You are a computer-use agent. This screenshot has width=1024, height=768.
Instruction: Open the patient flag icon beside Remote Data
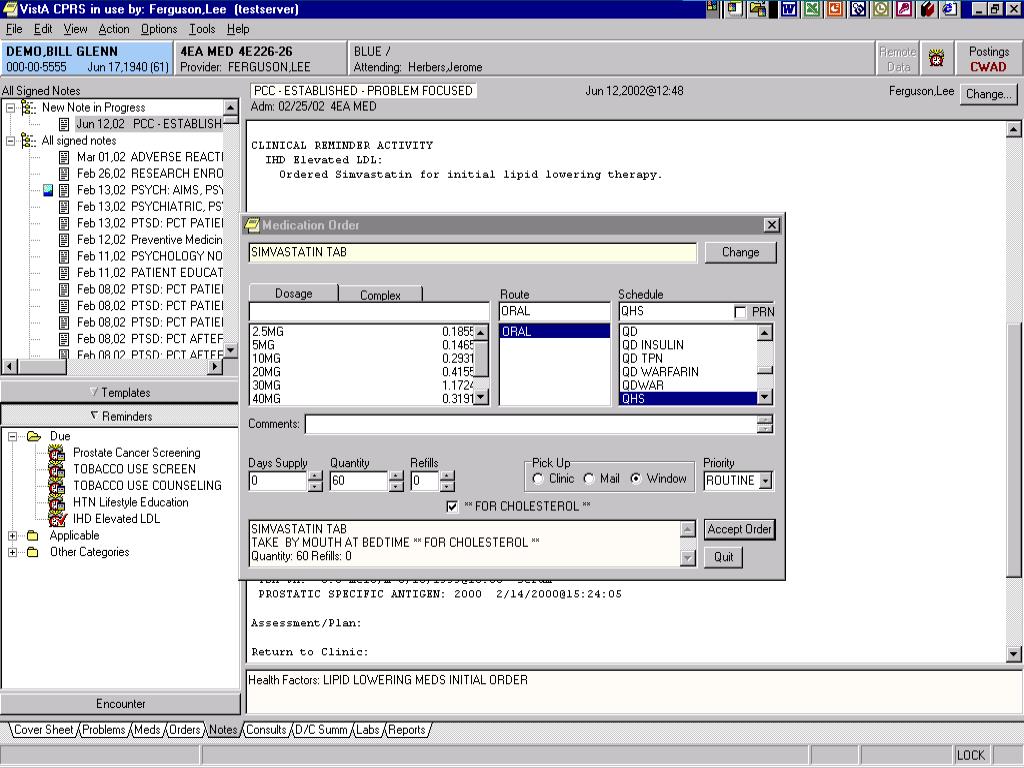936,59
